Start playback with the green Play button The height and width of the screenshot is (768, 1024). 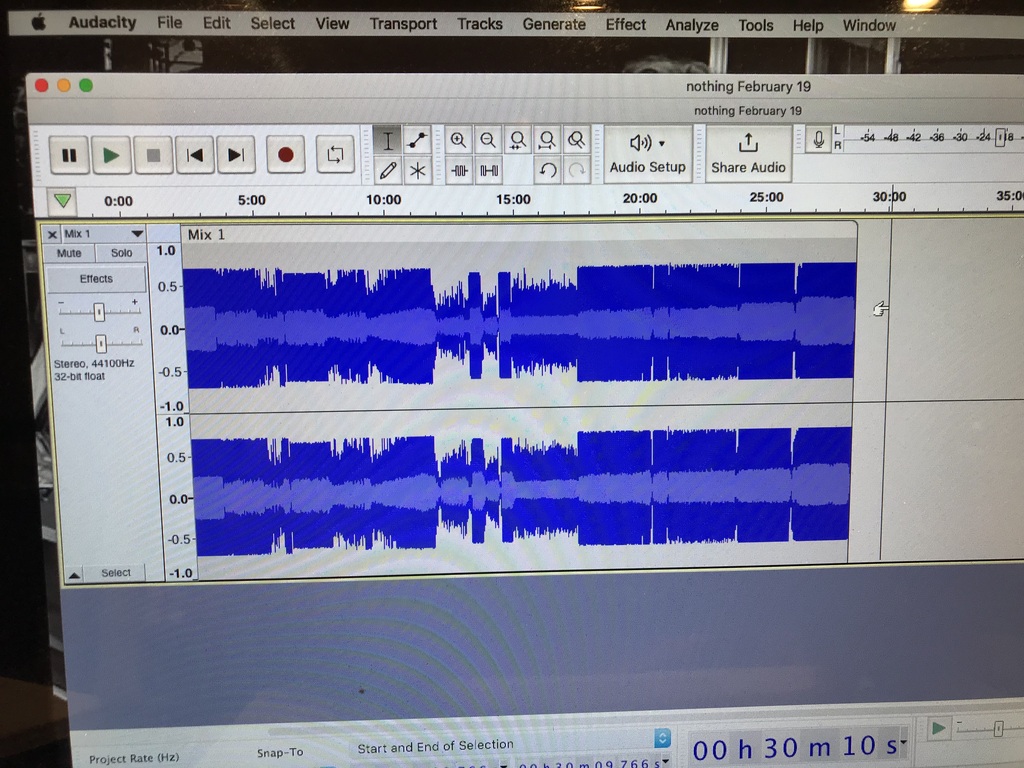[x=111, y=155]
